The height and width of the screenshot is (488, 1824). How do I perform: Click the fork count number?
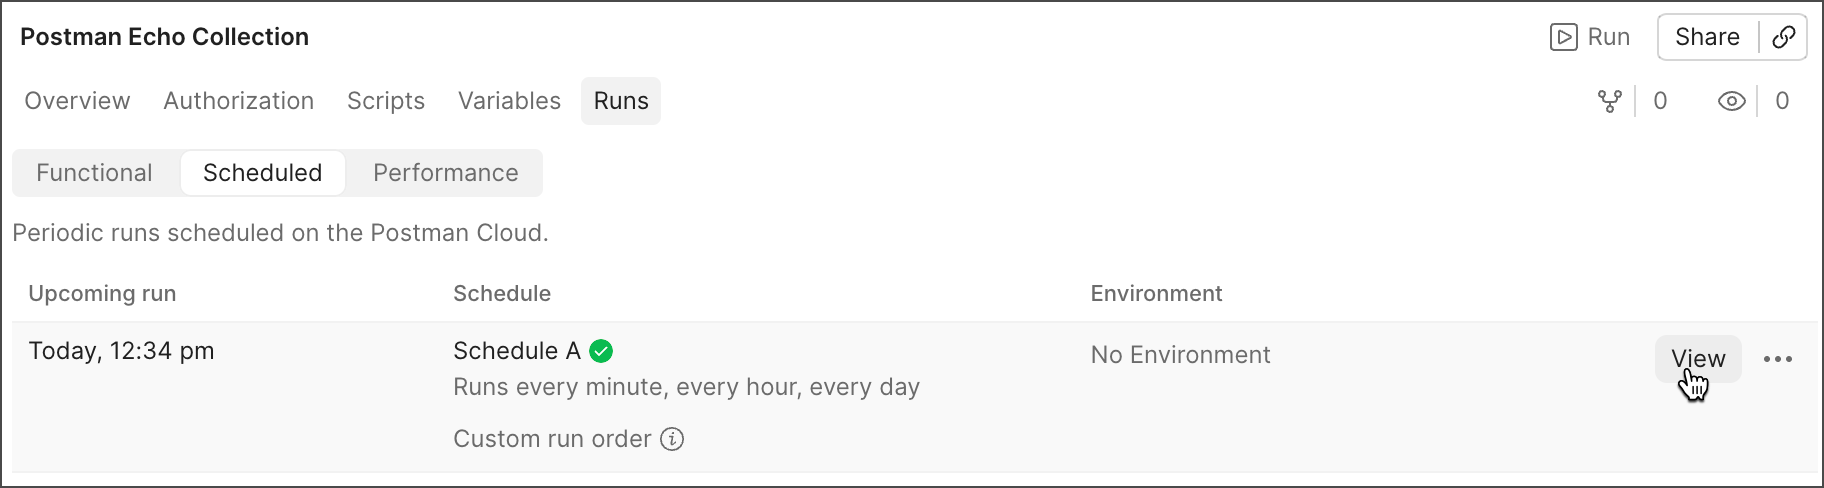1660,101
